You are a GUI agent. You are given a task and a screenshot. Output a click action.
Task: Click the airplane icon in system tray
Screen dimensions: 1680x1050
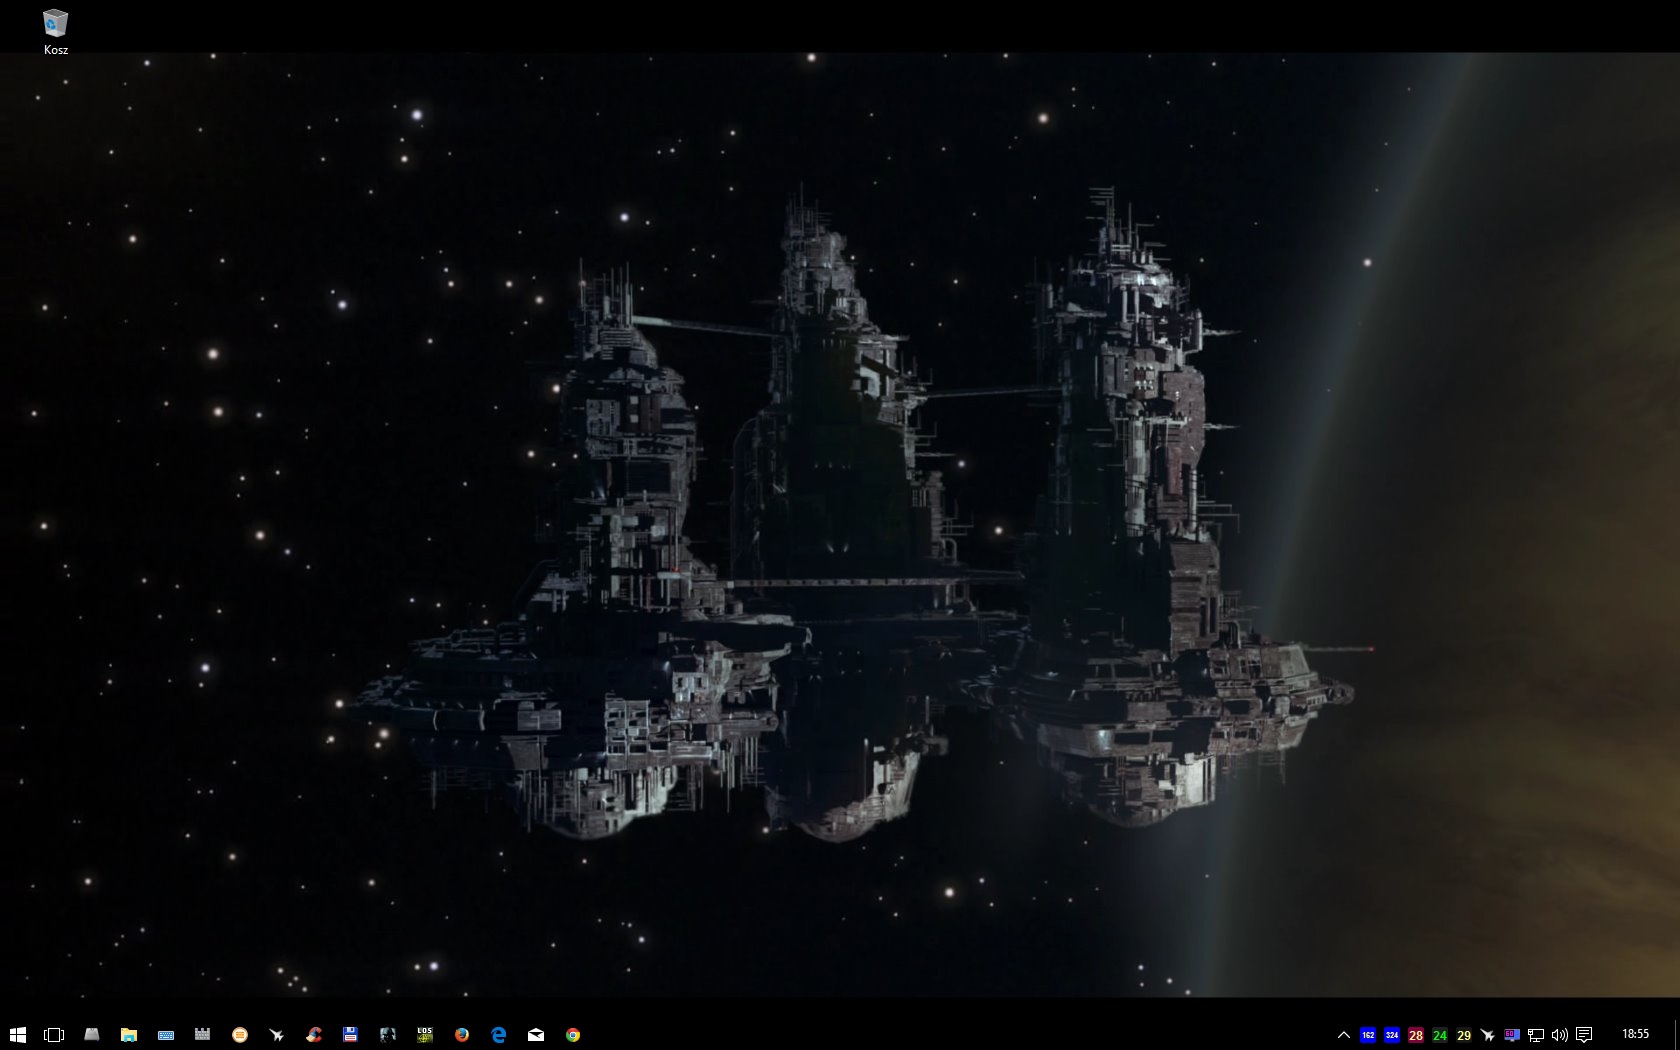[1488, 1035]
